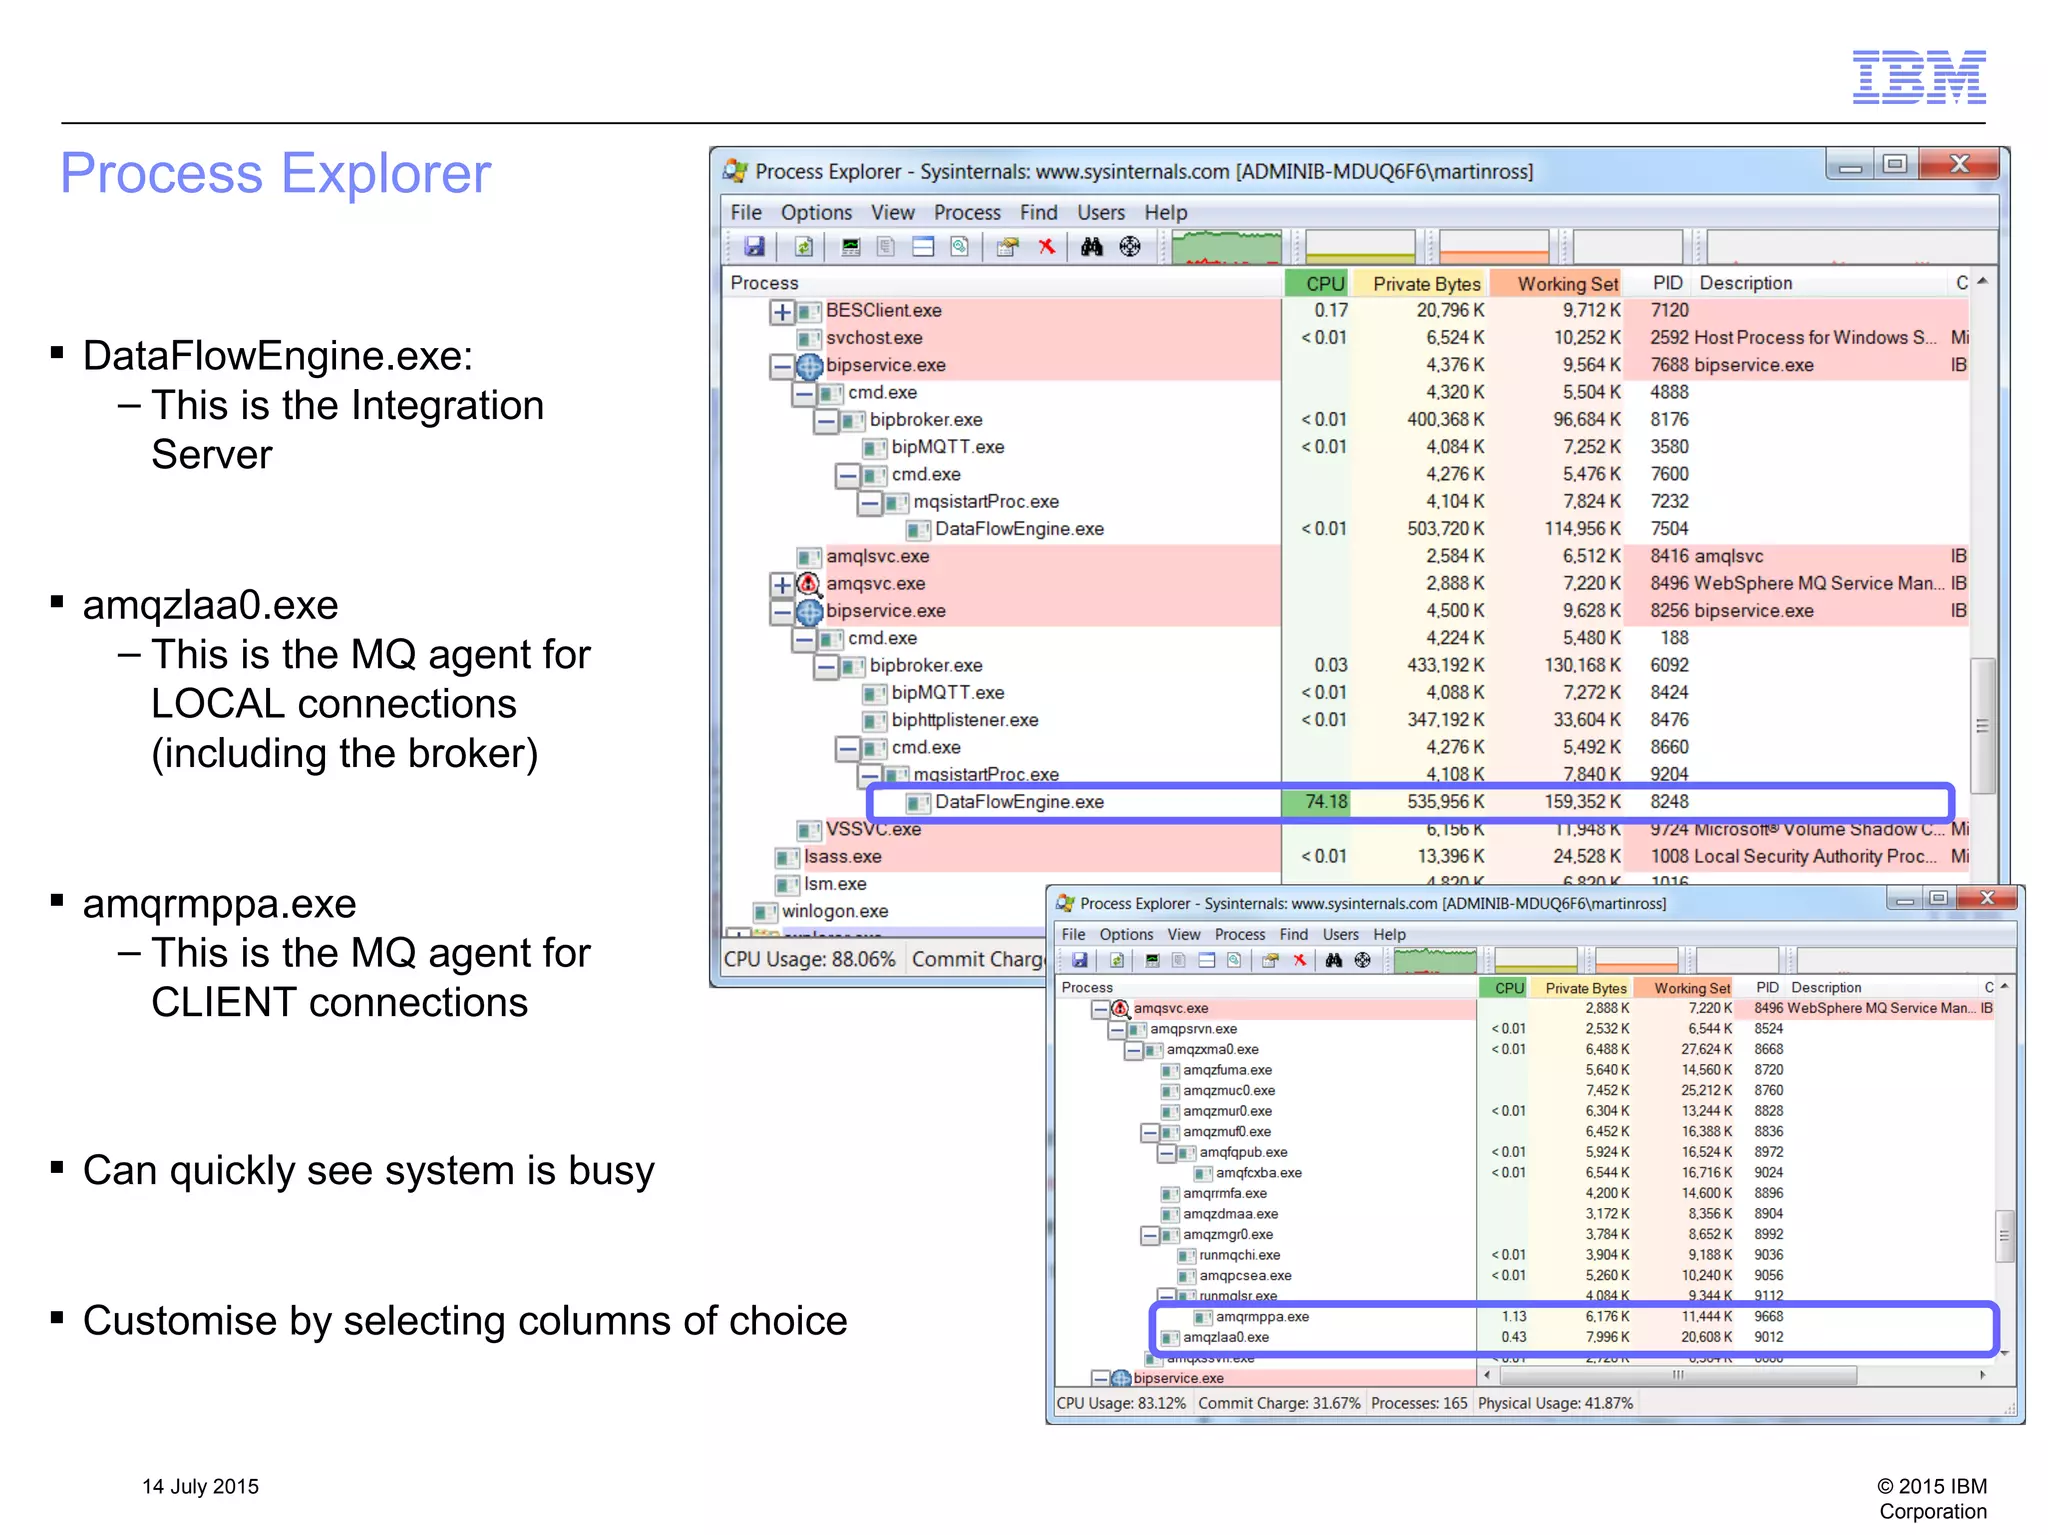Click Find binoculars icon in front window toolbar
The height and width of the screenshot is (1535, 2048).
pyautogui.click(x=1334, y=960)
